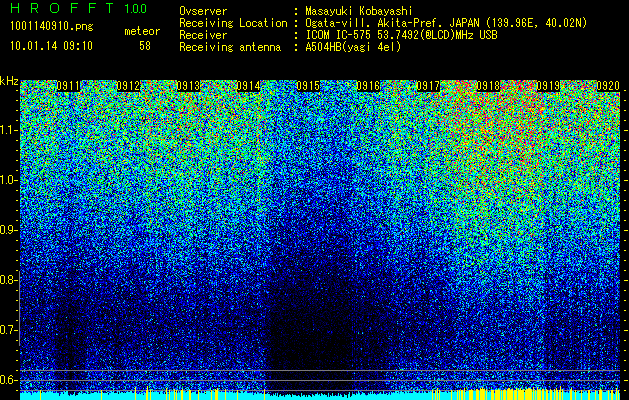Click the 0920 time marker
629x400 pixels.
(x=608, y=86)
